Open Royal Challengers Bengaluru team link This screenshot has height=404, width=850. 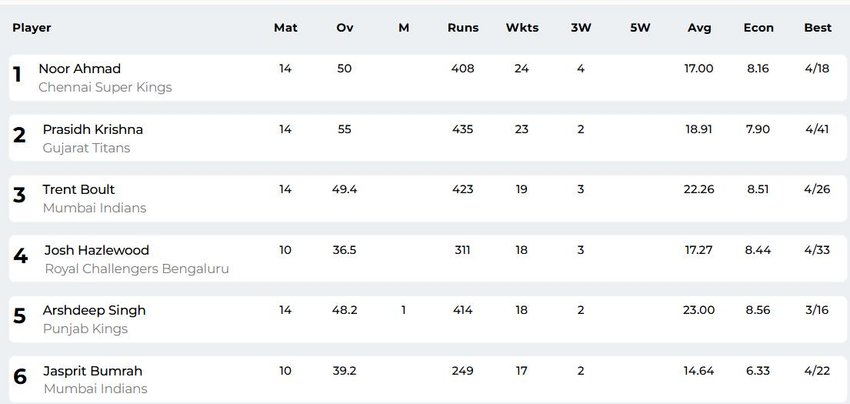tap(137, 269)
